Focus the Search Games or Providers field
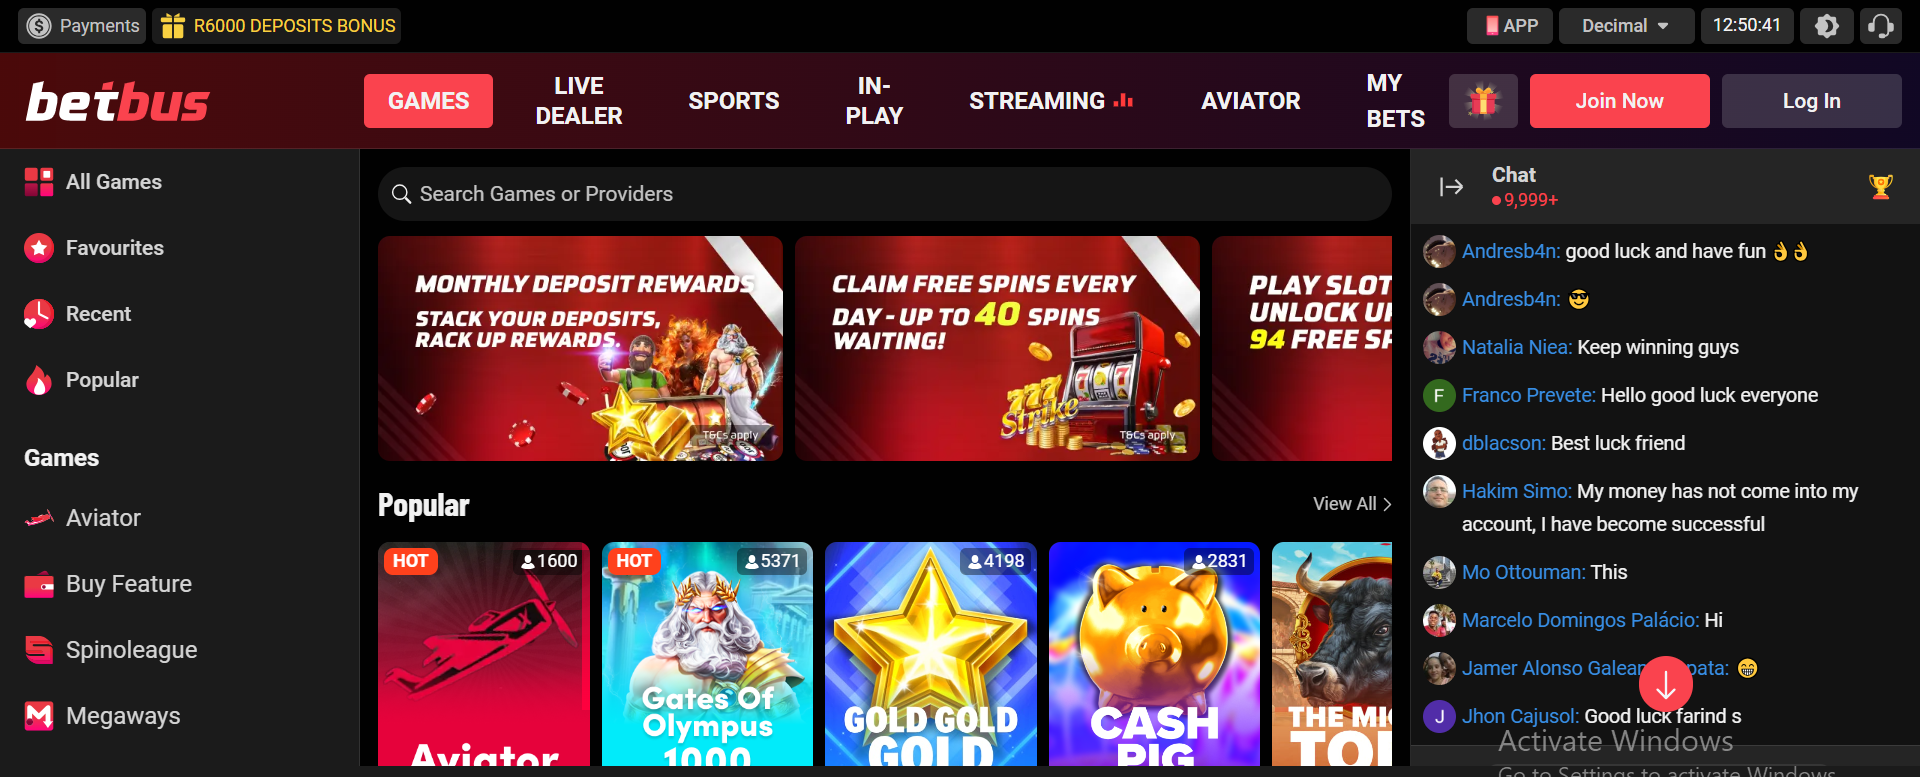 pos(884,194)
